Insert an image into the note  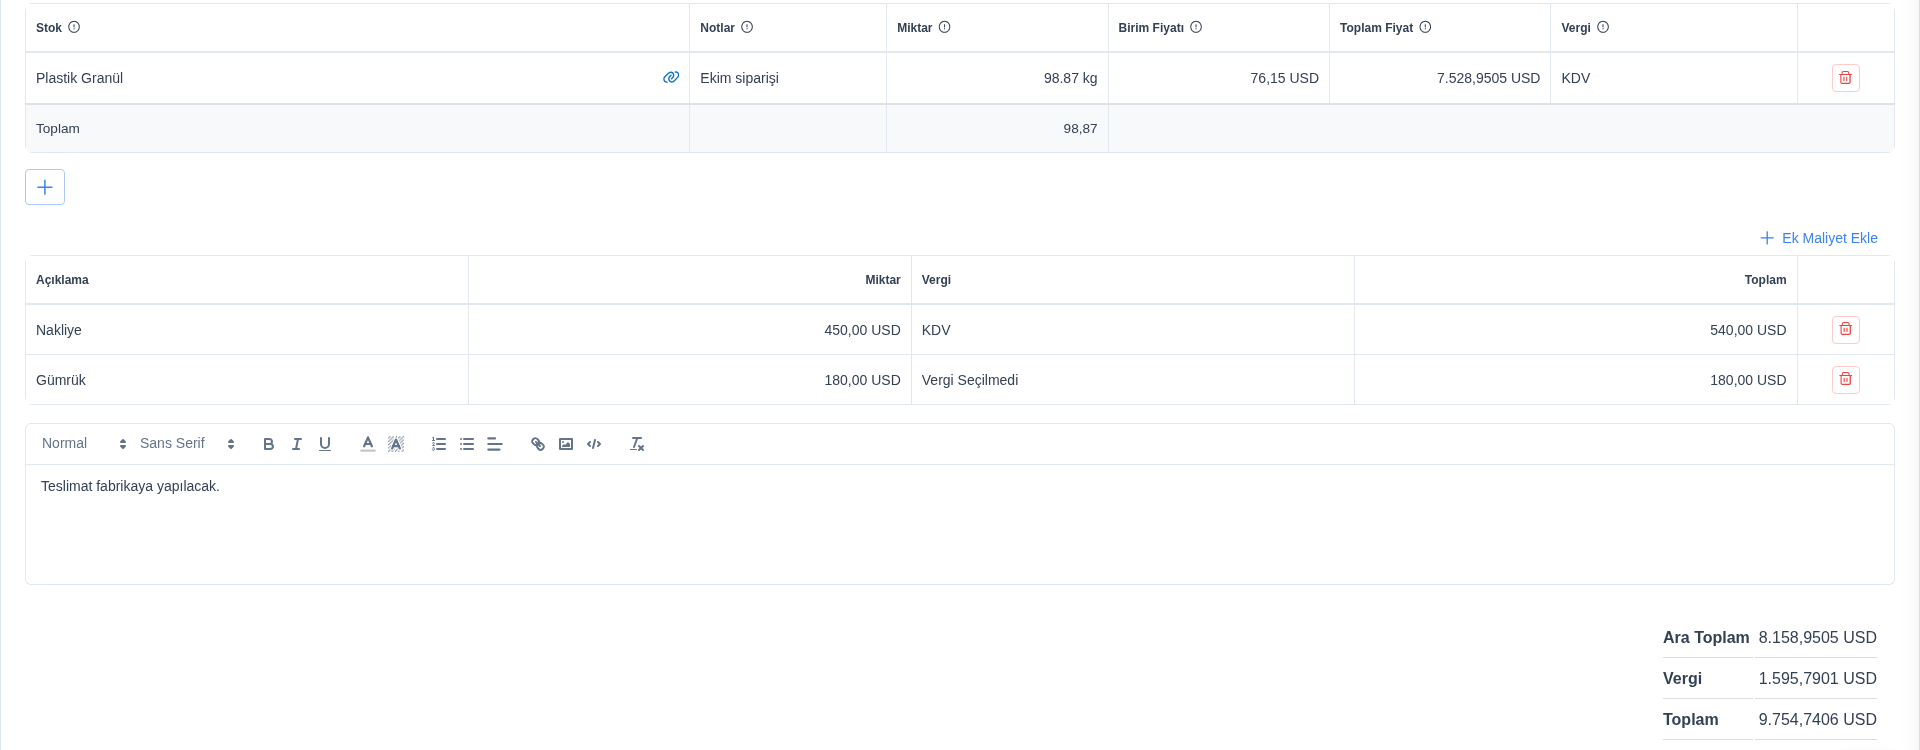(x=566, y=444)
